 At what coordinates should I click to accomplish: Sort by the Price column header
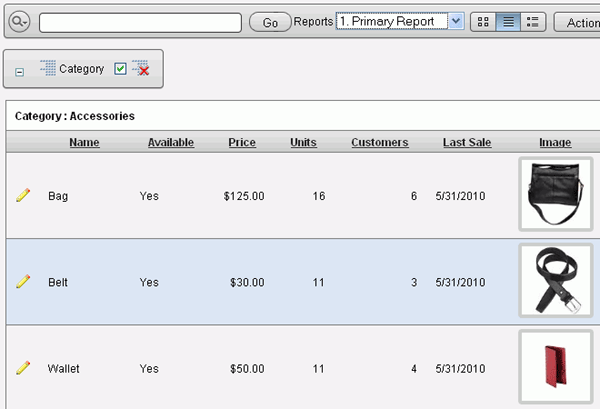pos(242,143)
